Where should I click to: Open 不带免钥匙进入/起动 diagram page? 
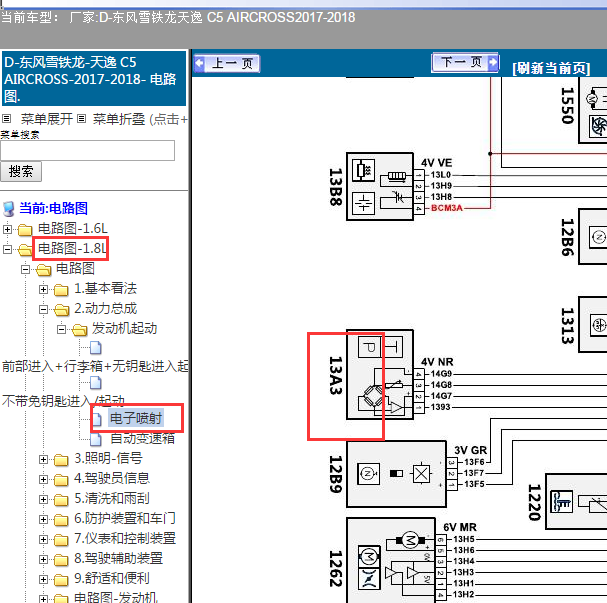[x=63, y=401]
